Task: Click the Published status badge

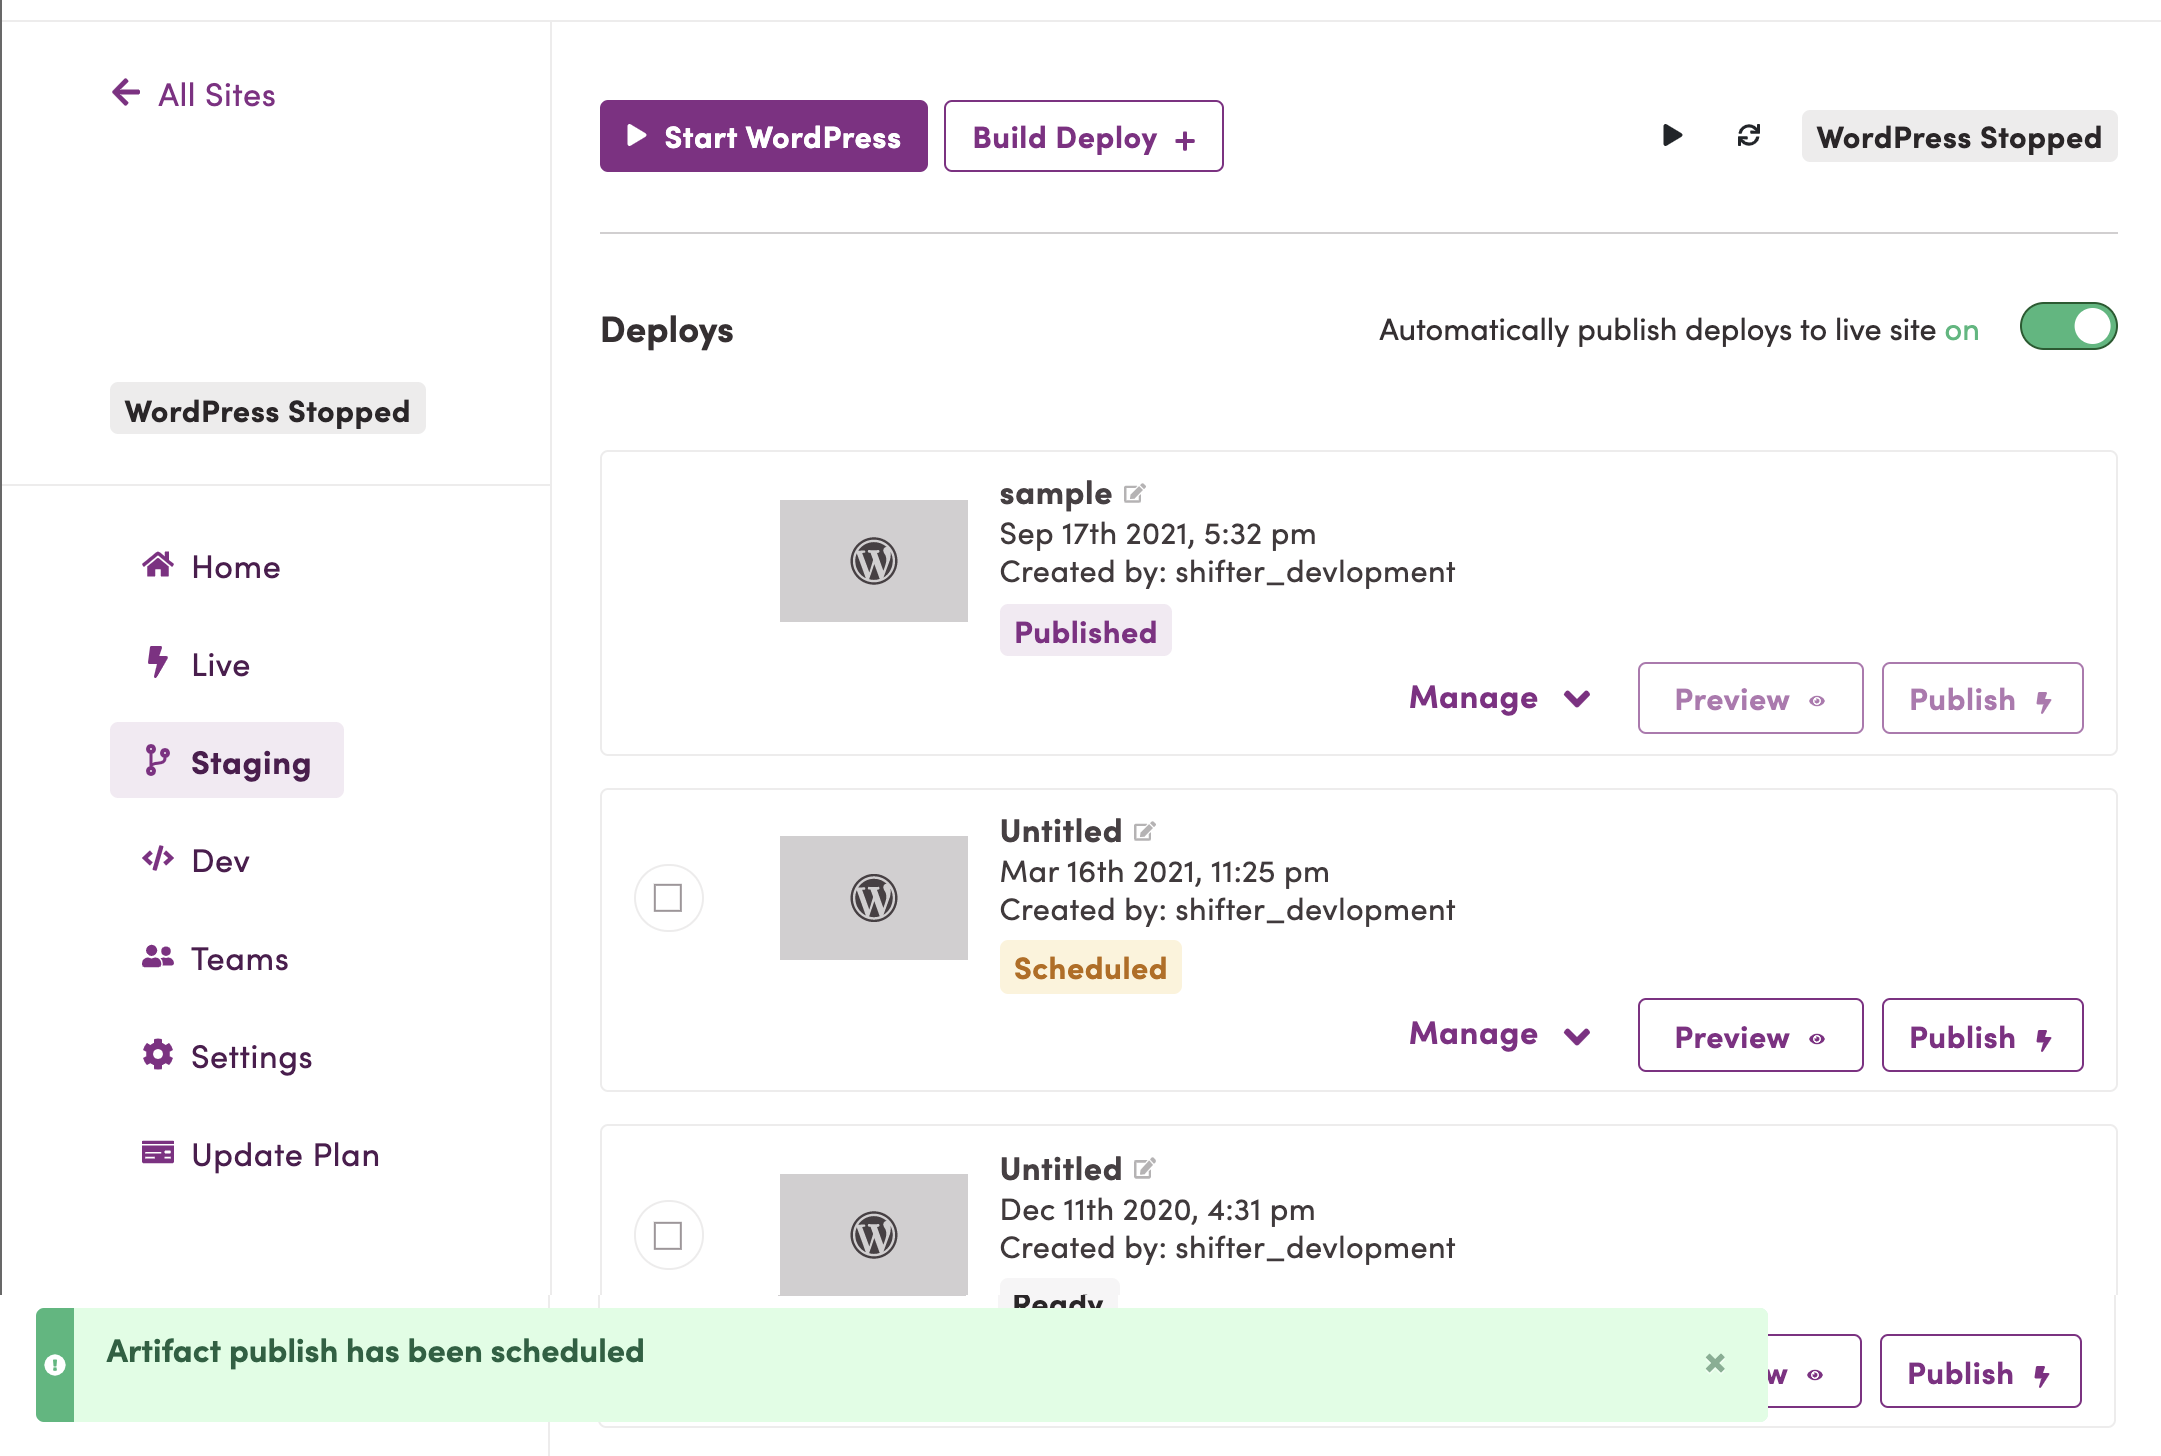Action: pyautogui.click(x=1085, y=631)
